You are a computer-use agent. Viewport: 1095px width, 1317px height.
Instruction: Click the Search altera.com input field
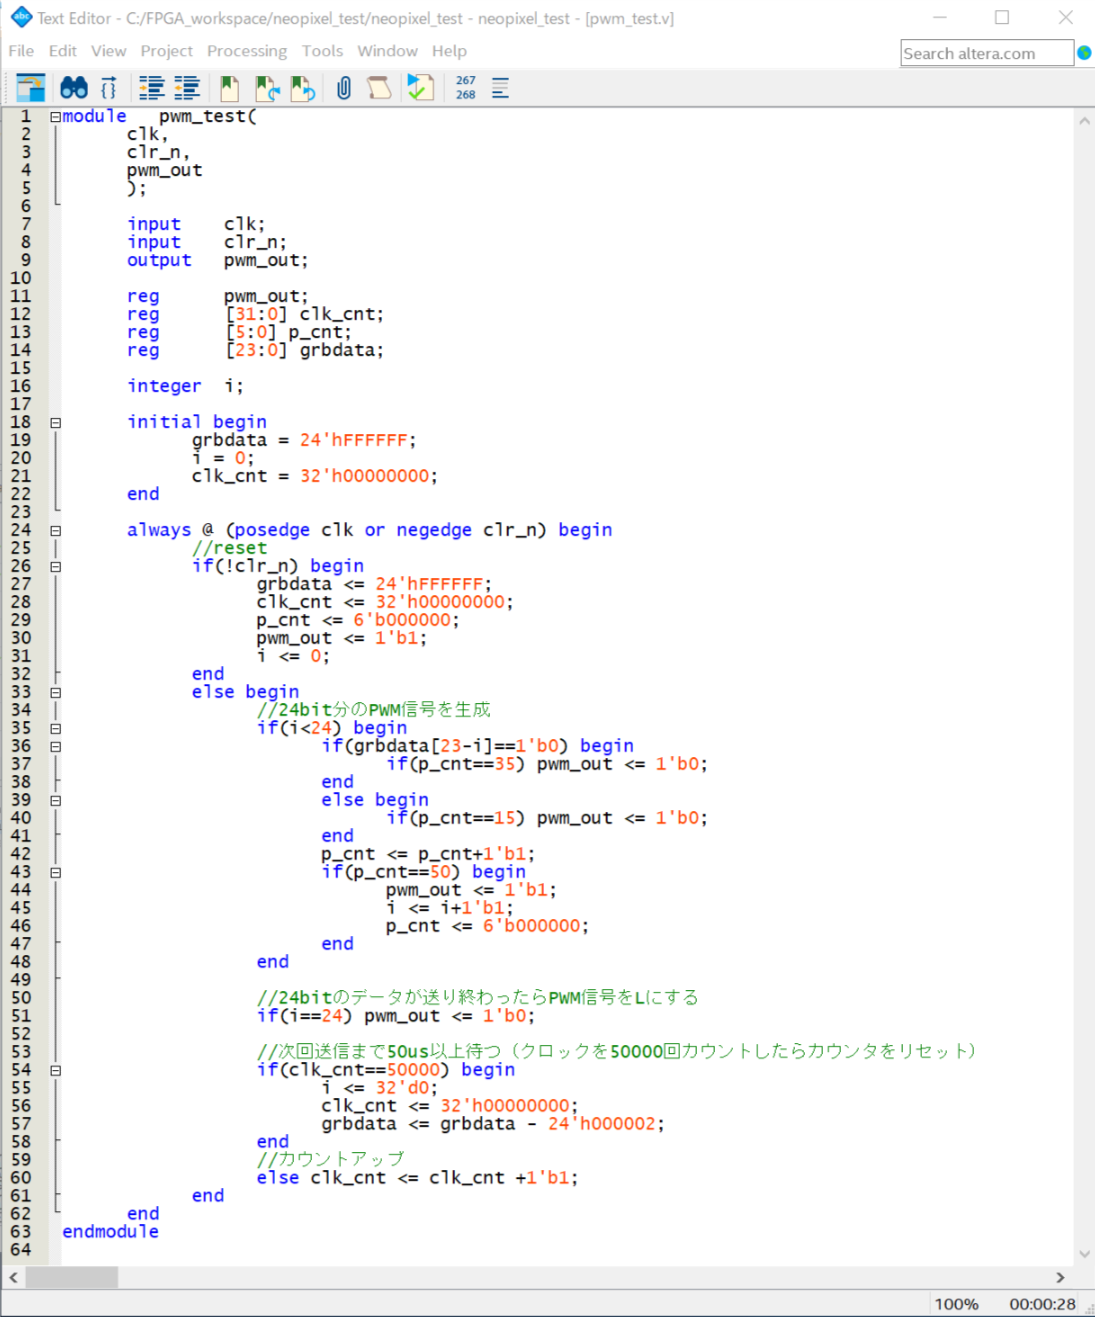tap(986, 53)
